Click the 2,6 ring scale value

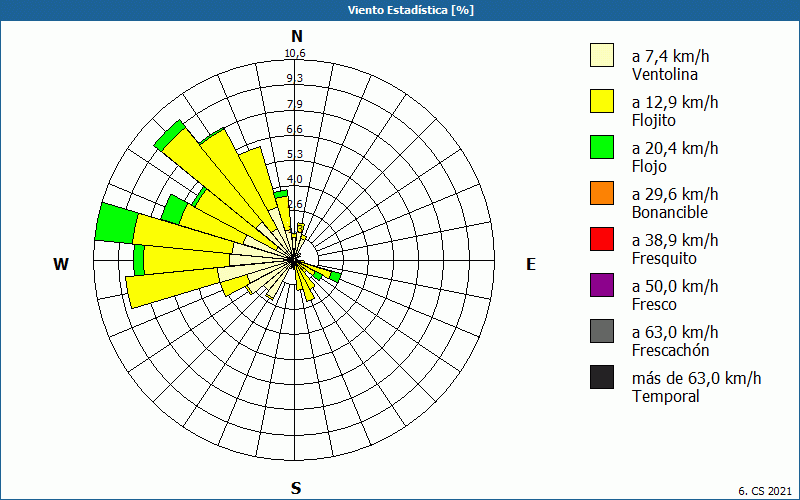[296, 204]
